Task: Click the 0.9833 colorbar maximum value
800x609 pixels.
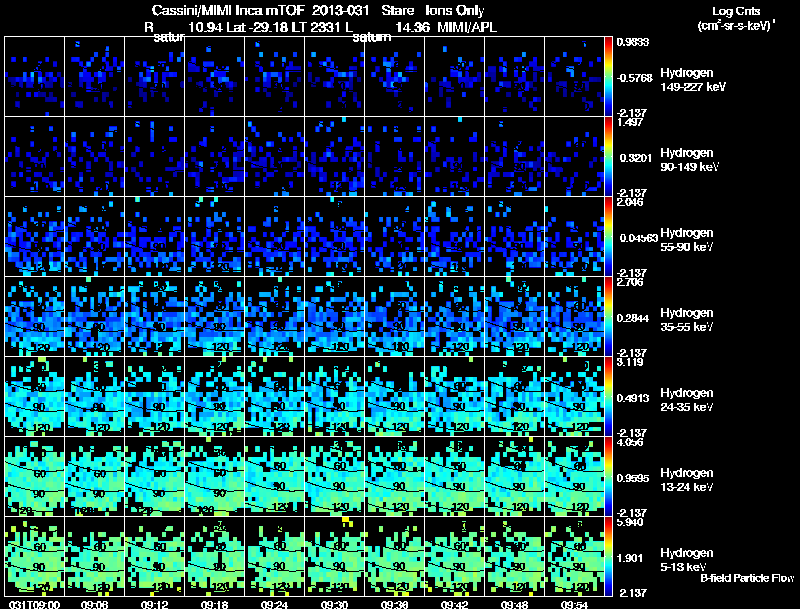Action: [633, 42]
